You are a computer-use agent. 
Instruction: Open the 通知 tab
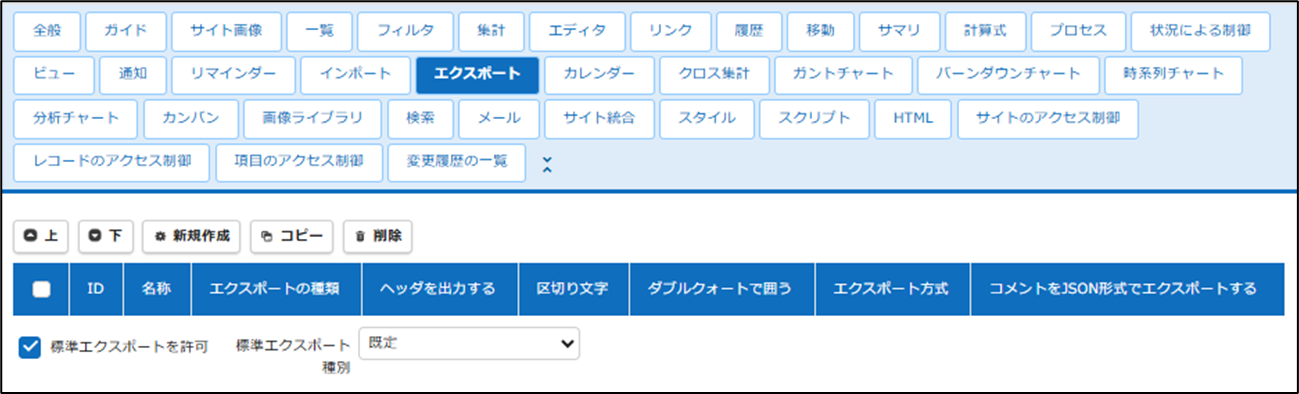(132, 74)
